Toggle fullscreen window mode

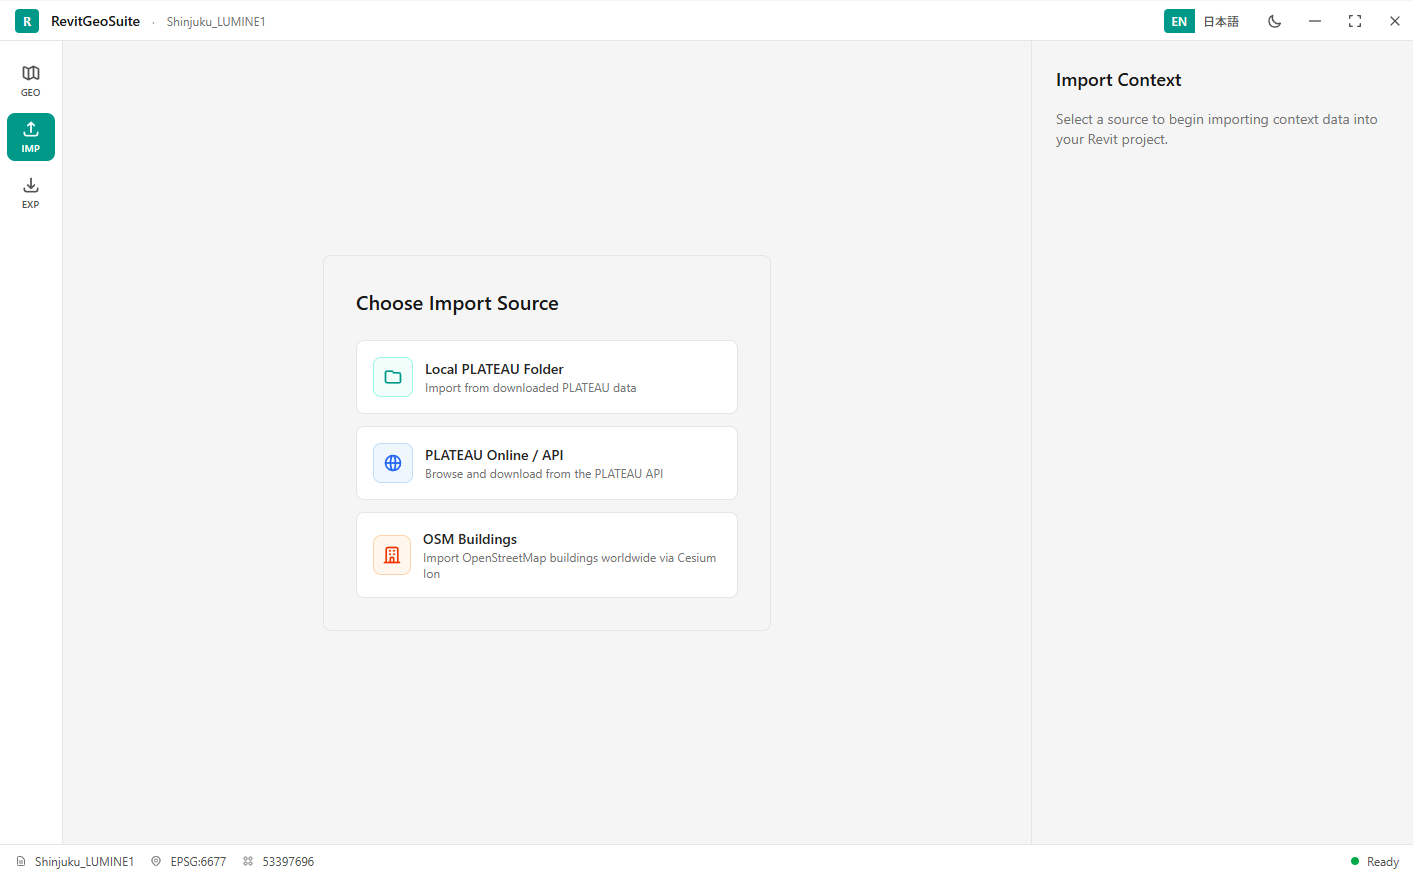[1355, 21]
